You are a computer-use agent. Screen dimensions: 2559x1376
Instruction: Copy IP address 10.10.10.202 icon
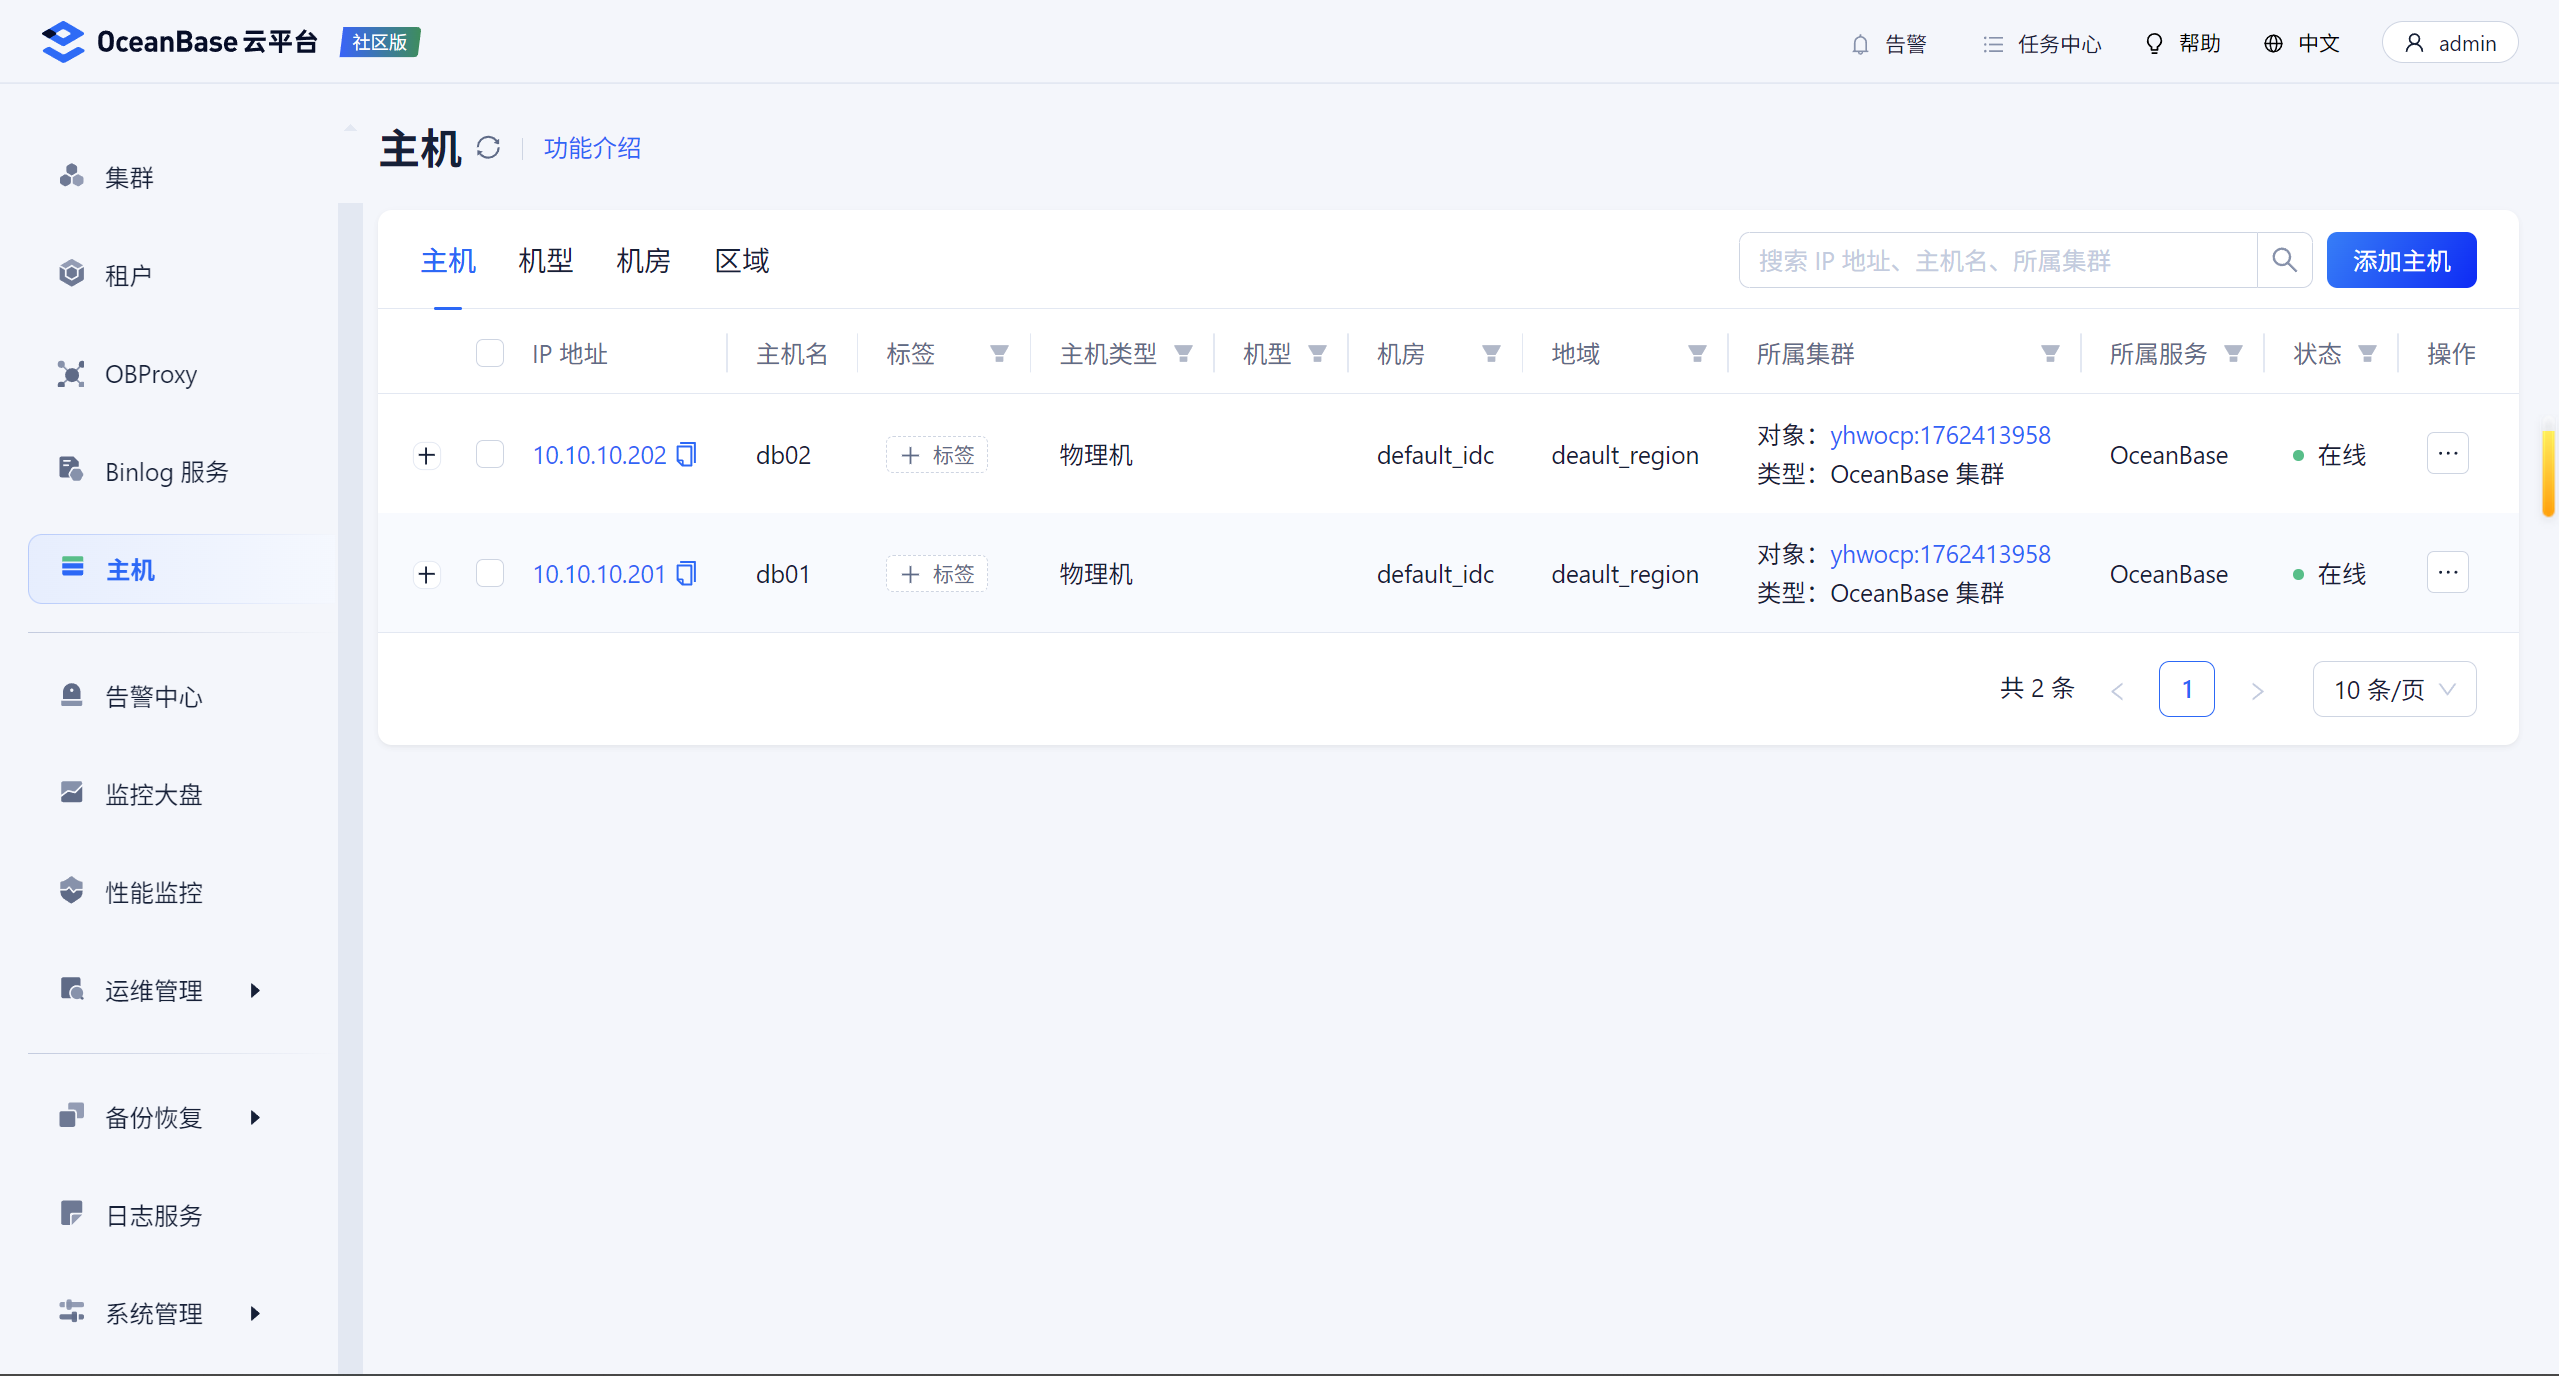click(x=686, y=455)
